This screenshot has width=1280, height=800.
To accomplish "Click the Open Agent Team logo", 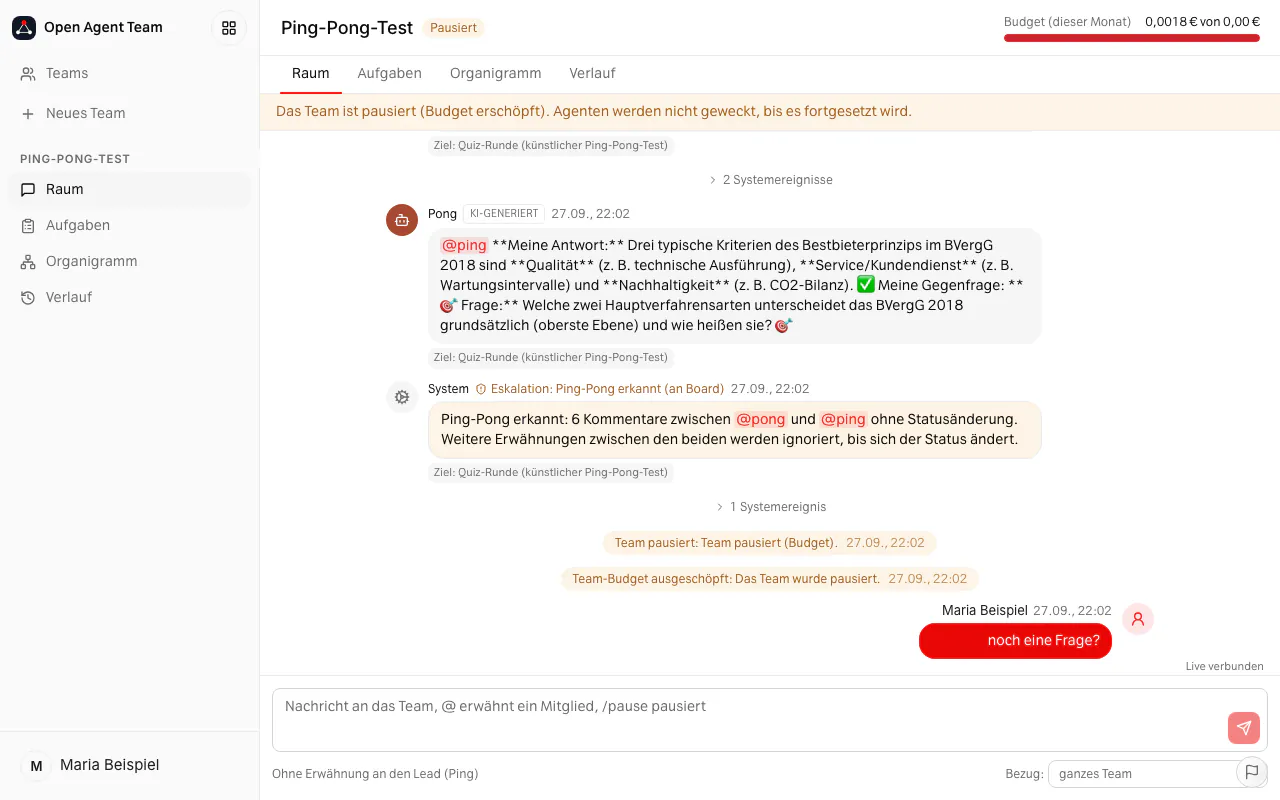I will pyautogui.click(x=24, y=28).
